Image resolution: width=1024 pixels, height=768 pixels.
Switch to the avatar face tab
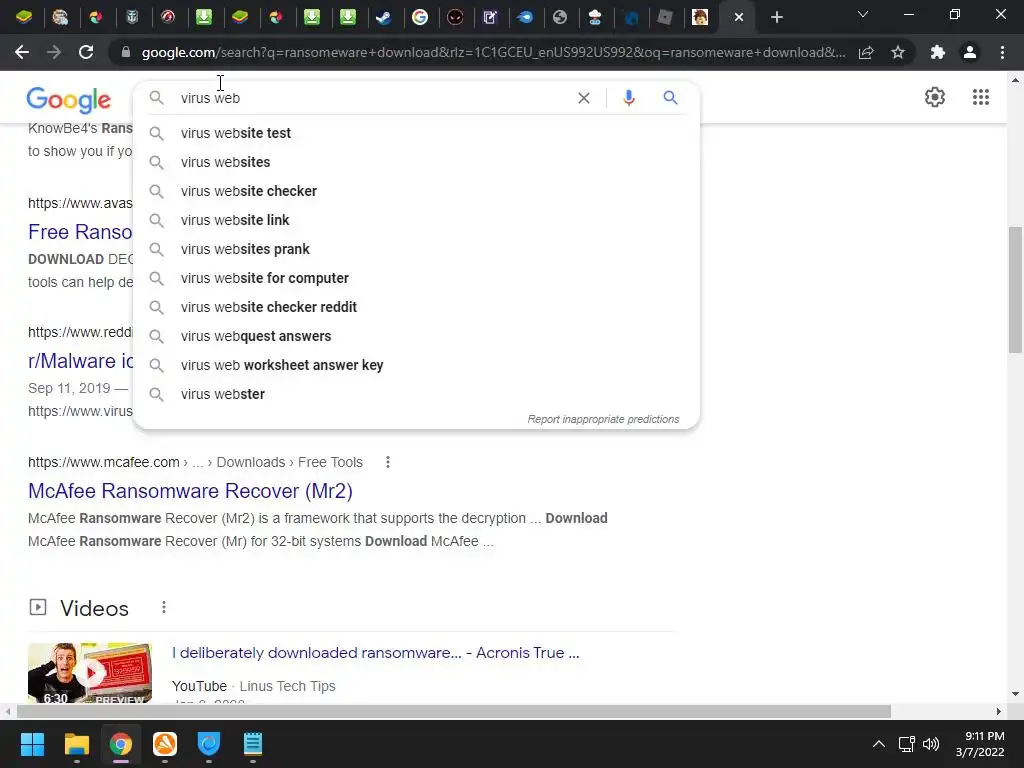point(700,17)
